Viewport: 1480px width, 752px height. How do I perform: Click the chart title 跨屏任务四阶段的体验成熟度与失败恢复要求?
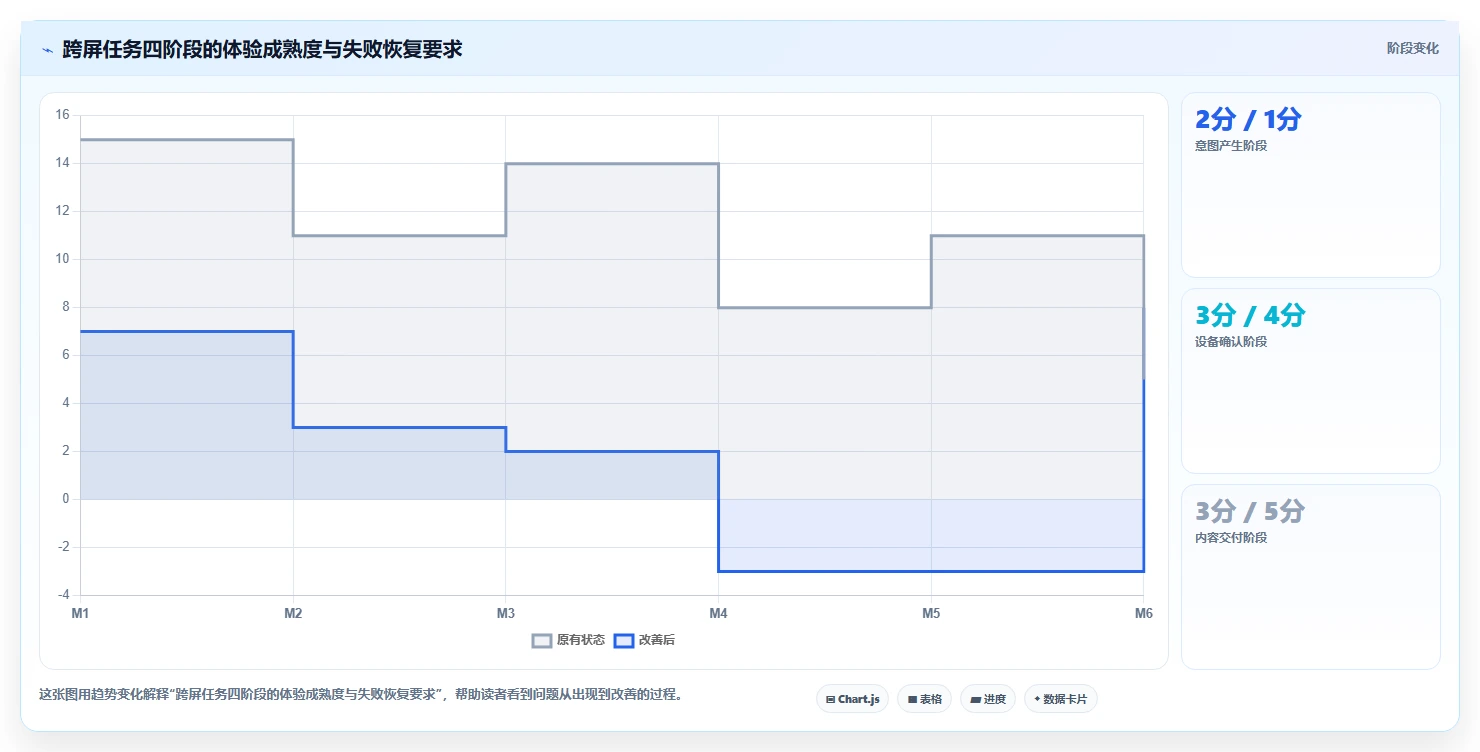[262, 49]
